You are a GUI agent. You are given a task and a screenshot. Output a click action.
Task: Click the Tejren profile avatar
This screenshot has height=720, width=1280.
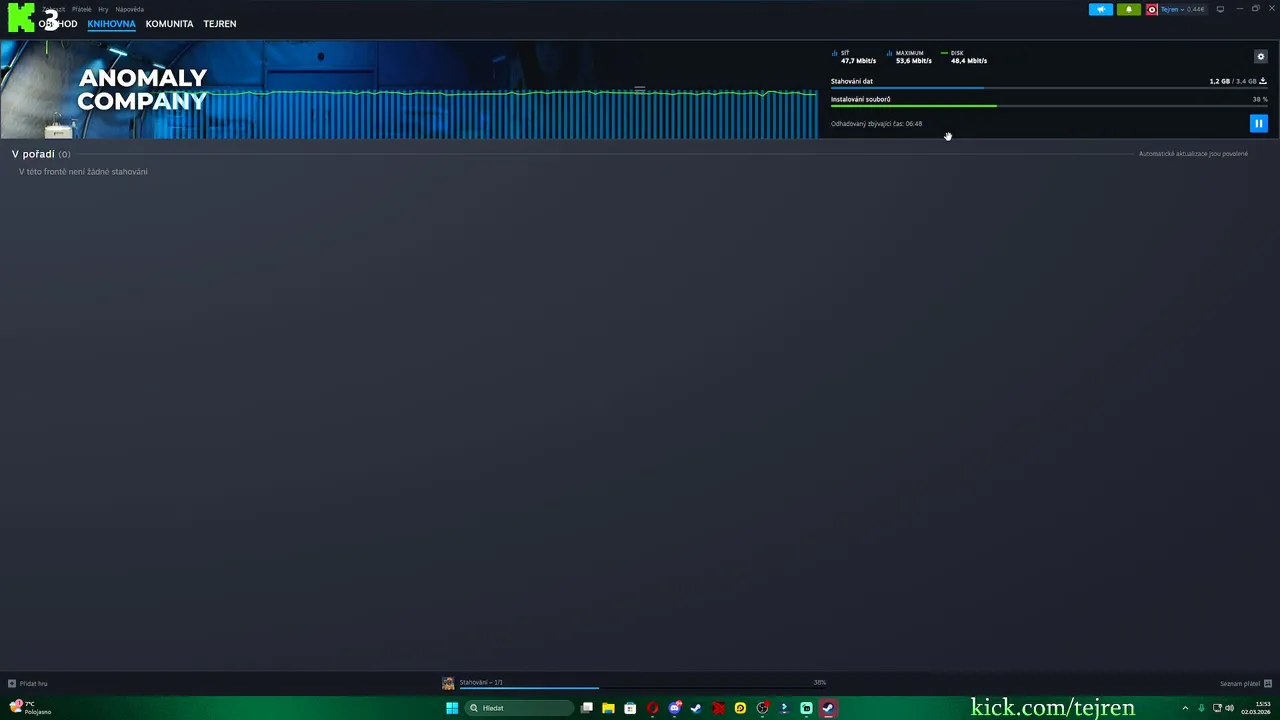pos(1152,9)
